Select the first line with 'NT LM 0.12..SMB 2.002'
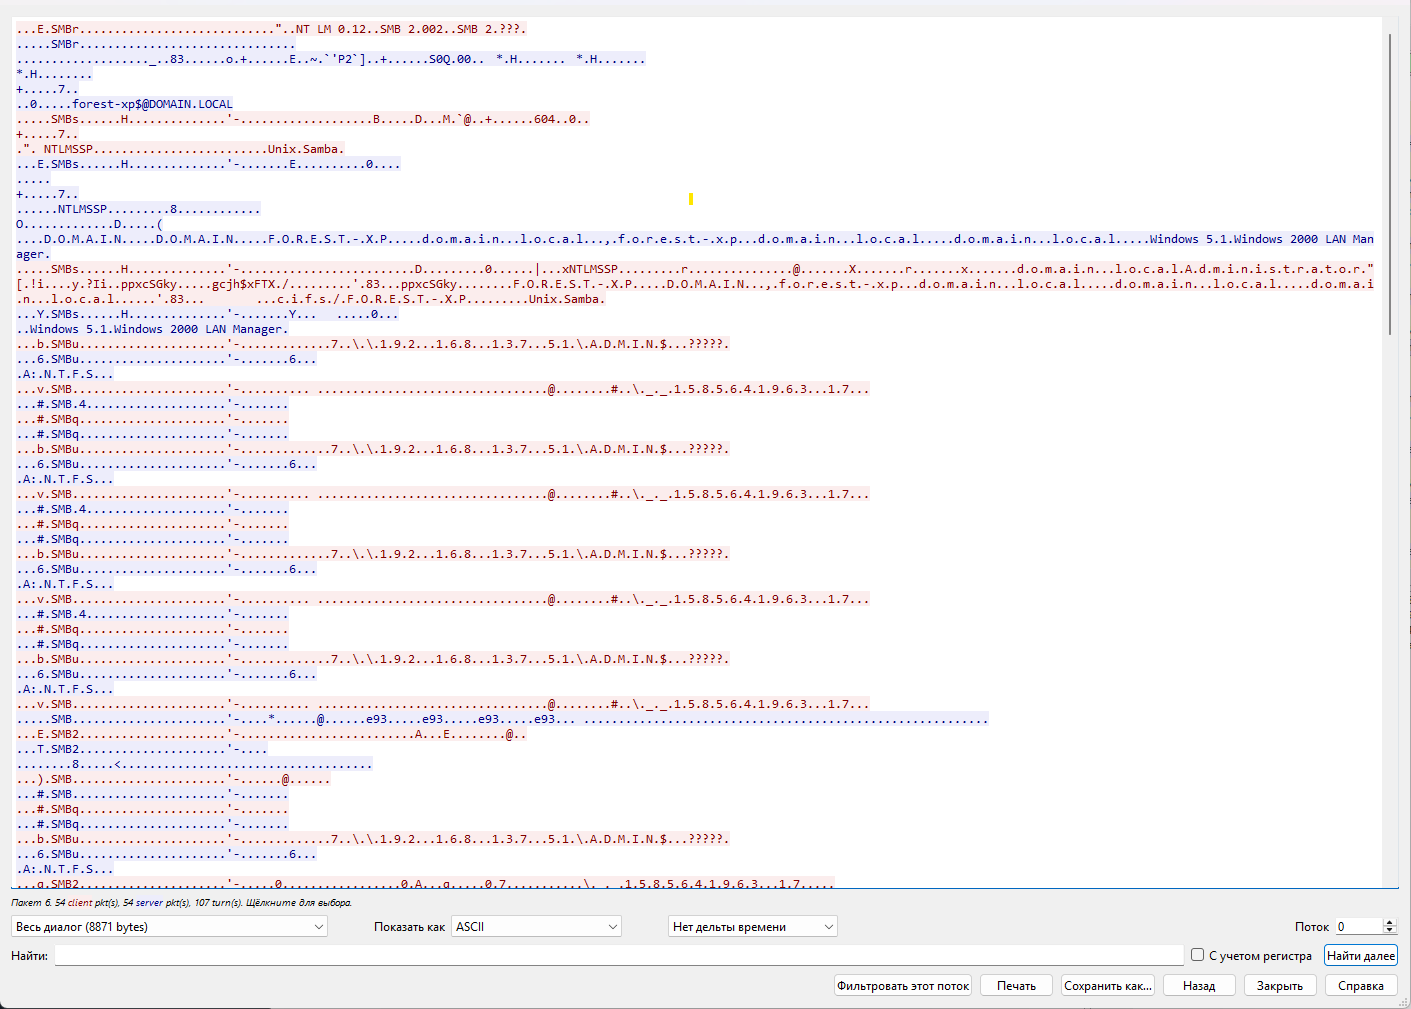The width and height of the screenshot is (1411, 1009). click(271, 29)
